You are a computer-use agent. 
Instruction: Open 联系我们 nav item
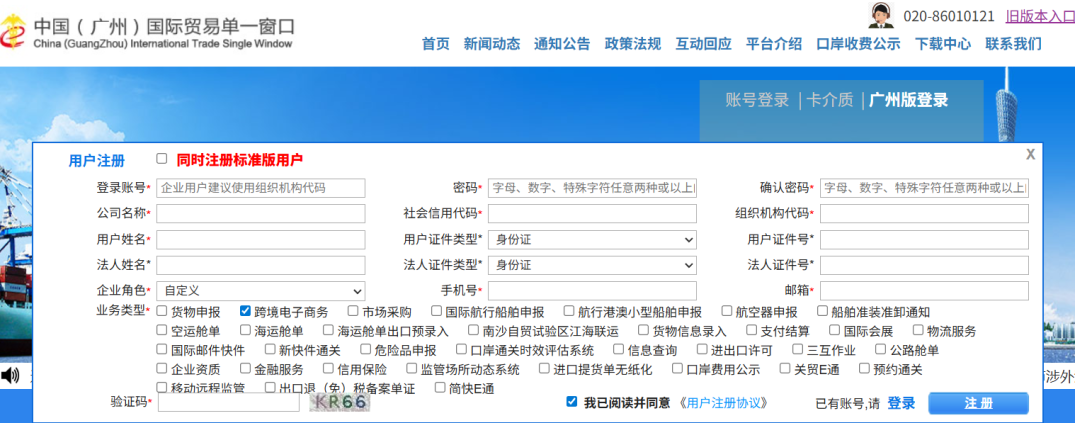click(x=1013, y=44)
